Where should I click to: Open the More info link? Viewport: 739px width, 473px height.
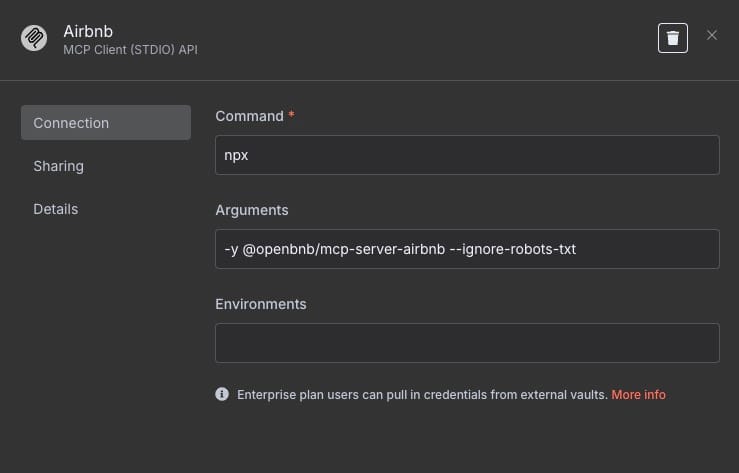pos(638,394)
